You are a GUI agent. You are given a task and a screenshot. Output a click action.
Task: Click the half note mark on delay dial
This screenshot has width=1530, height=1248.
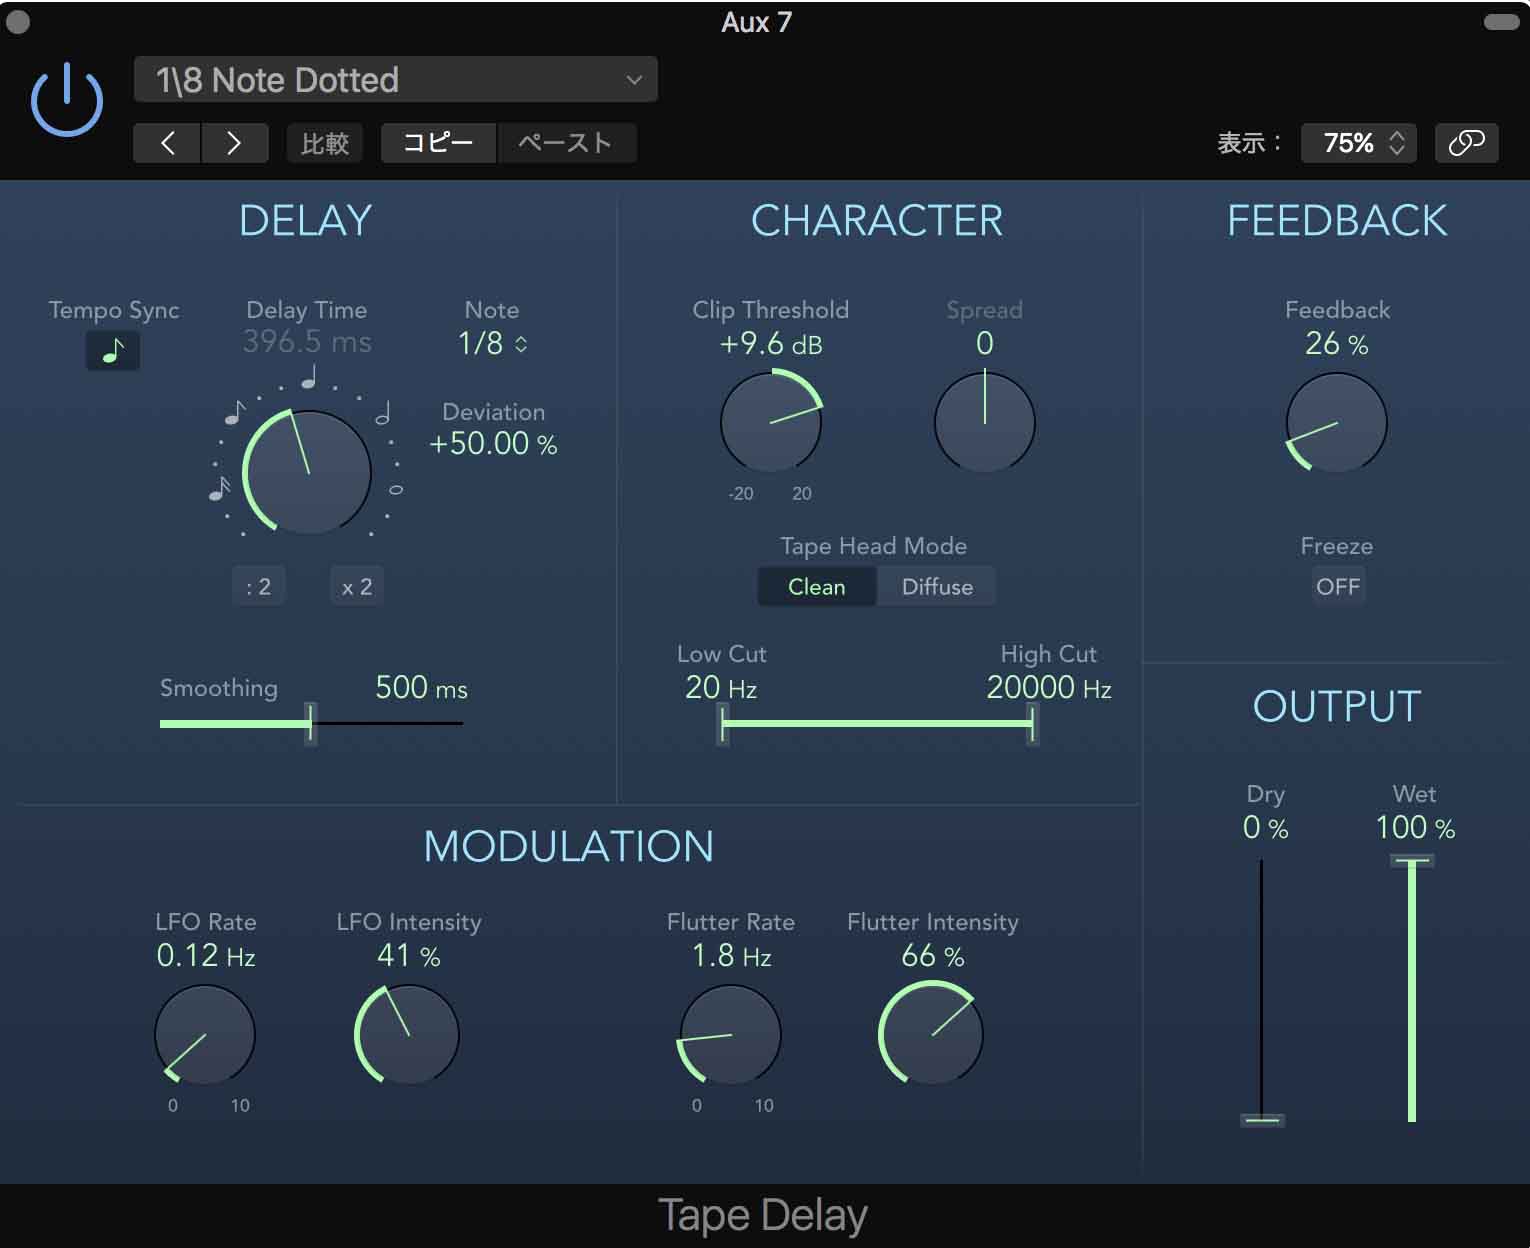point(383,412)
